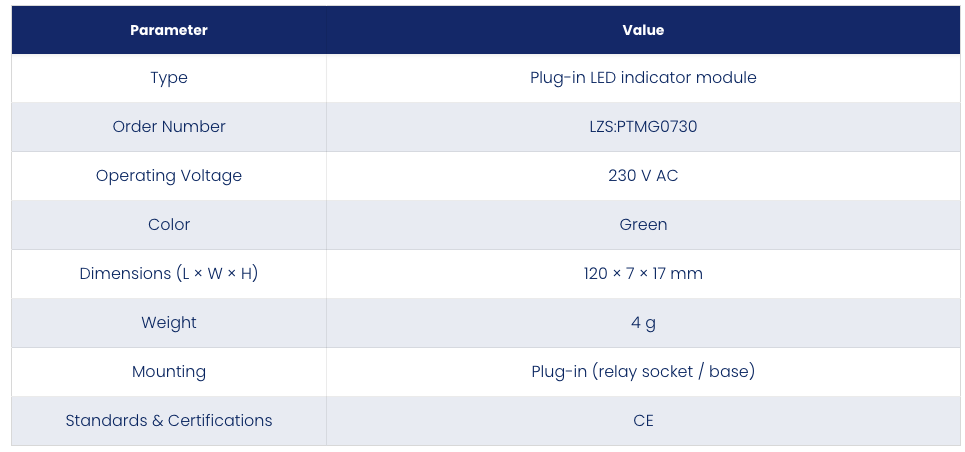
Task: Select the Operating Voltage label
Action: pos(169,176)
